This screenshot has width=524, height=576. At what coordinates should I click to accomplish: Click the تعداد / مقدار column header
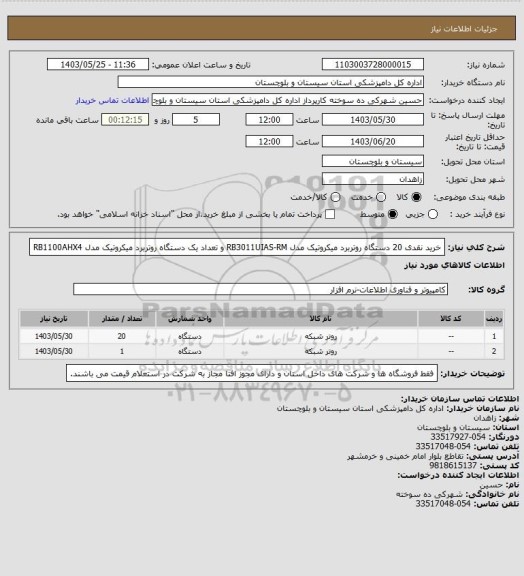(122, 318)
